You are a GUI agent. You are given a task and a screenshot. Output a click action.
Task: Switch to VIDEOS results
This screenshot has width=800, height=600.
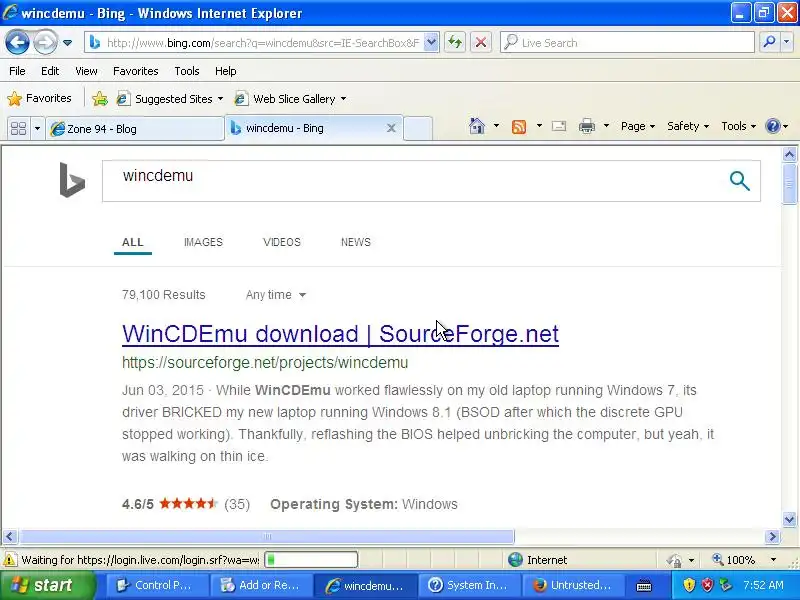pos(282,242)
